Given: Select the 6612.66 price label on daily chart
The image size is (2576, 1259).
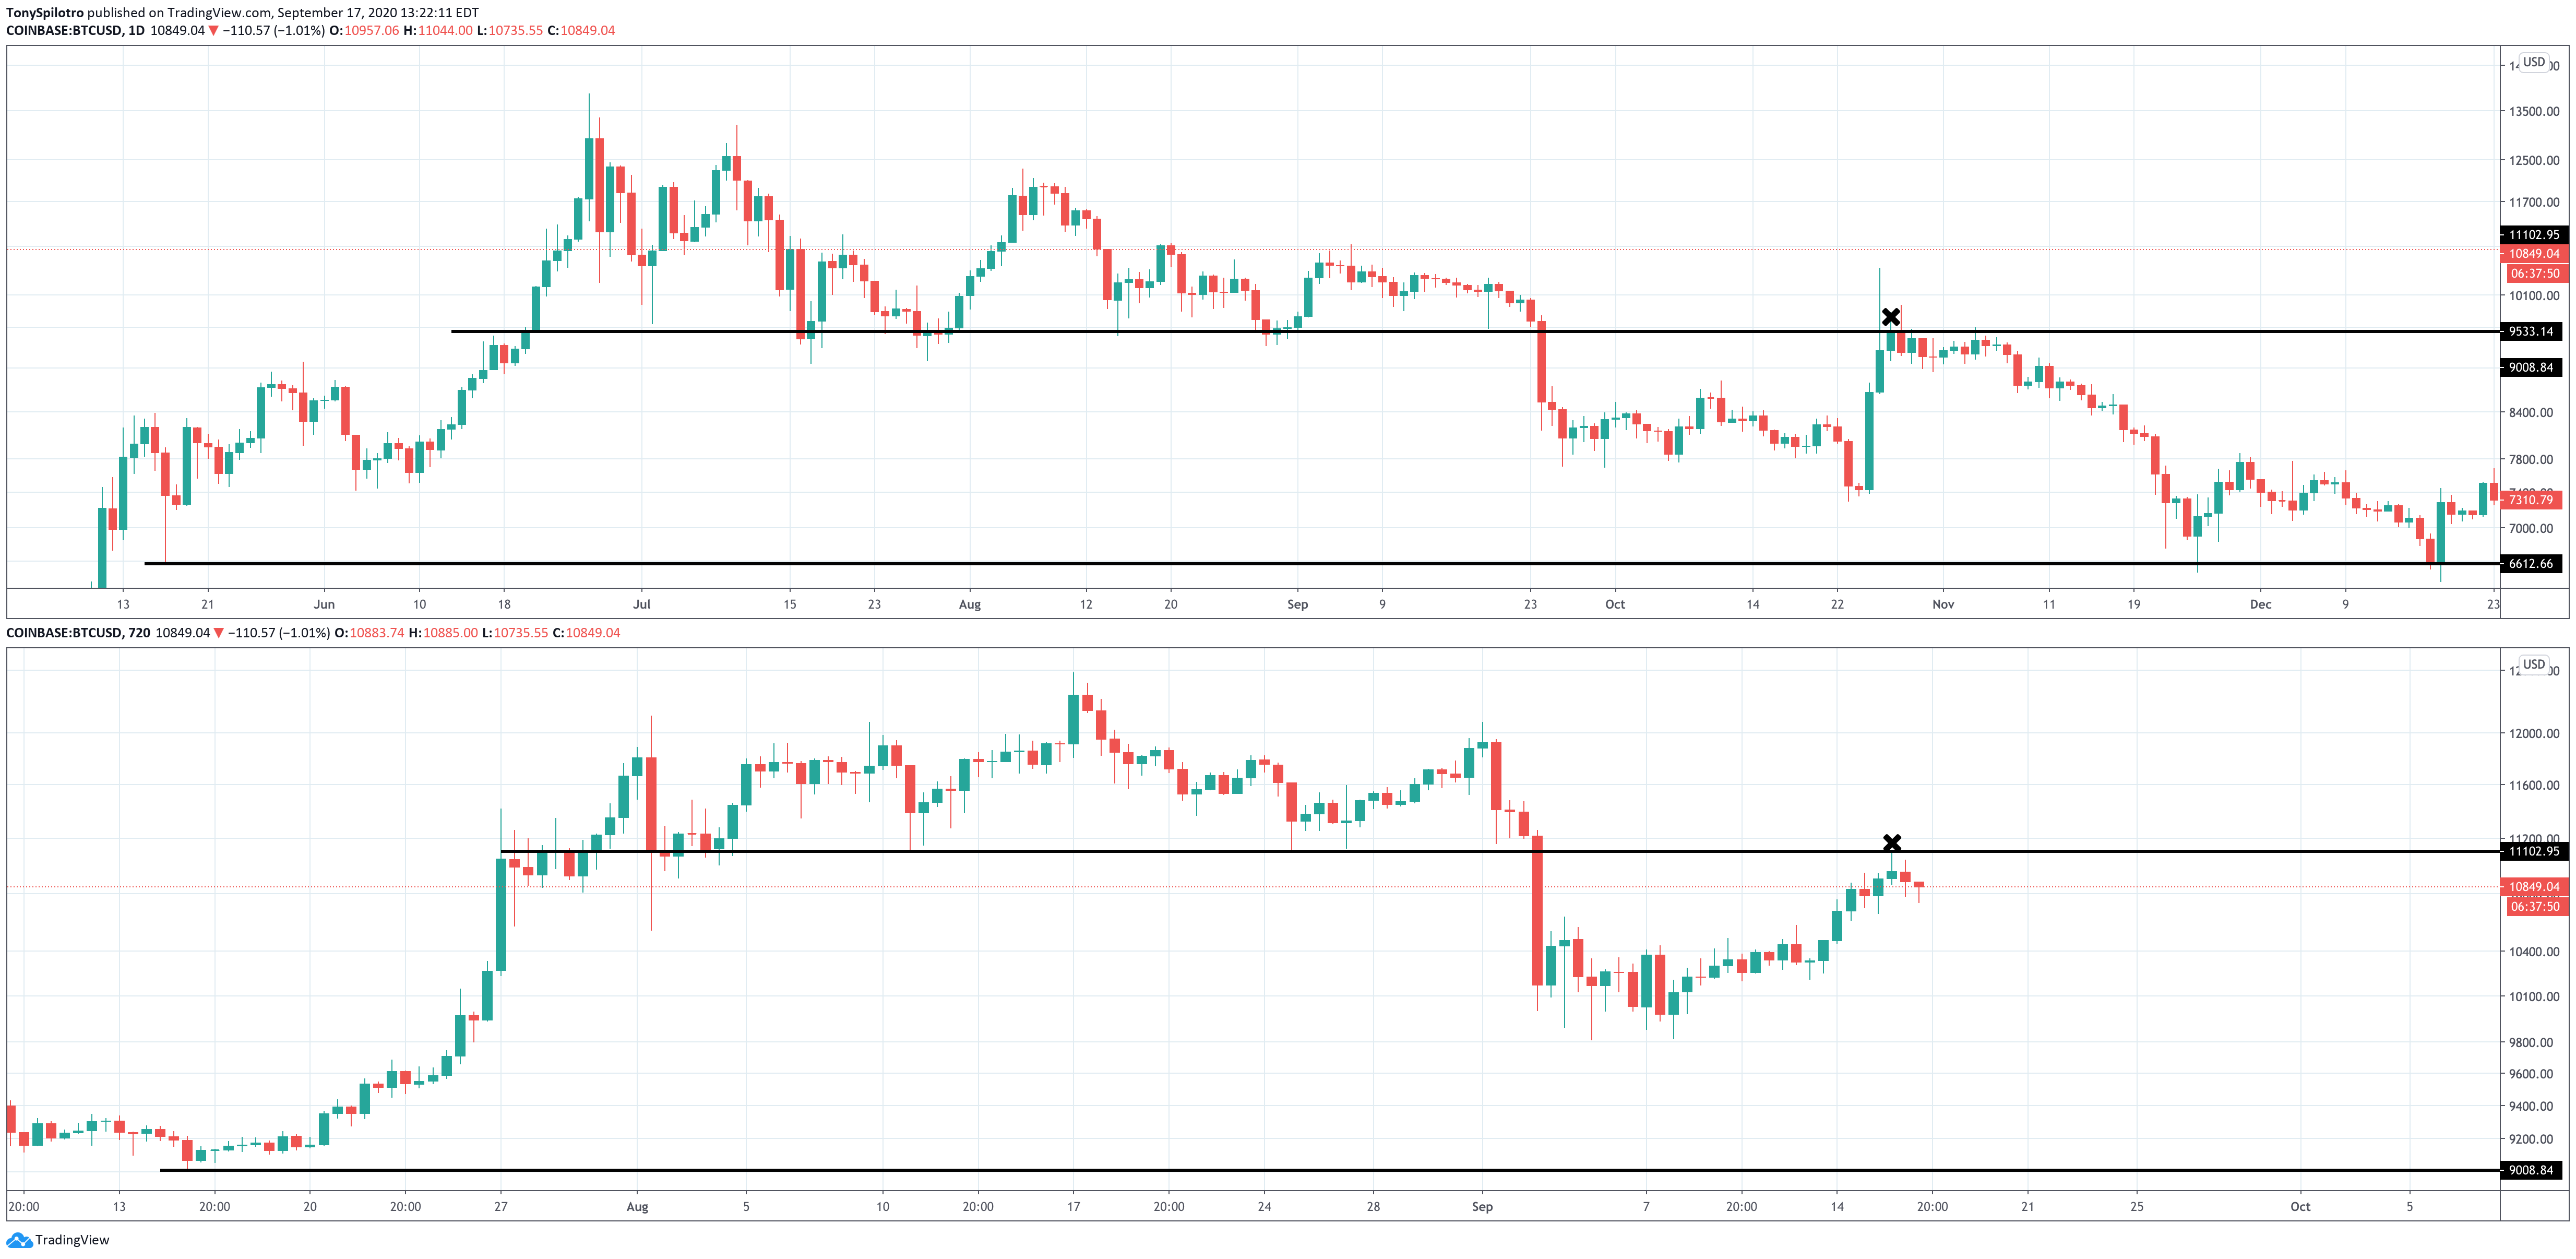Looking at the screenshot, I should pyautogui.click(x=2531, y=564).
